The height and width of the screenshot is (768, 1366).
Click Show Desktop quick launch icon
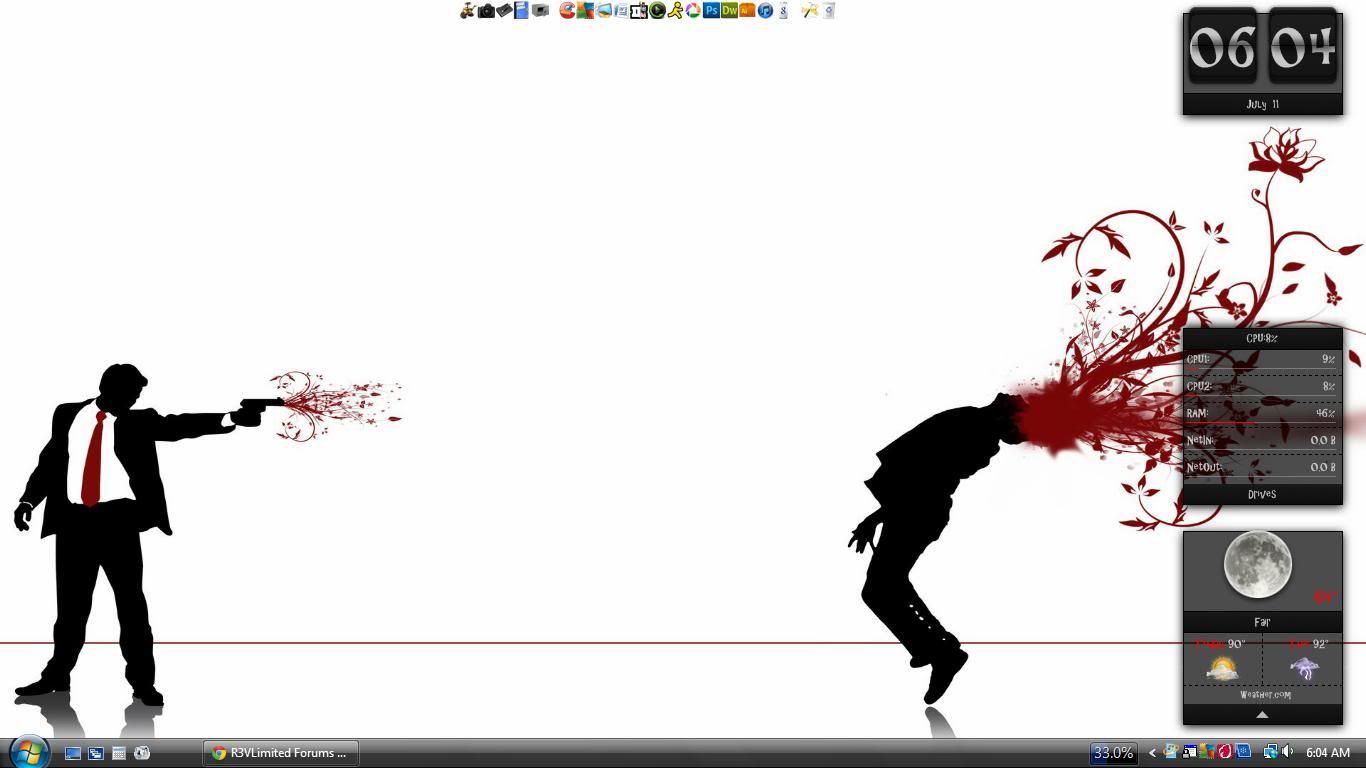click(x=73, y=753)
